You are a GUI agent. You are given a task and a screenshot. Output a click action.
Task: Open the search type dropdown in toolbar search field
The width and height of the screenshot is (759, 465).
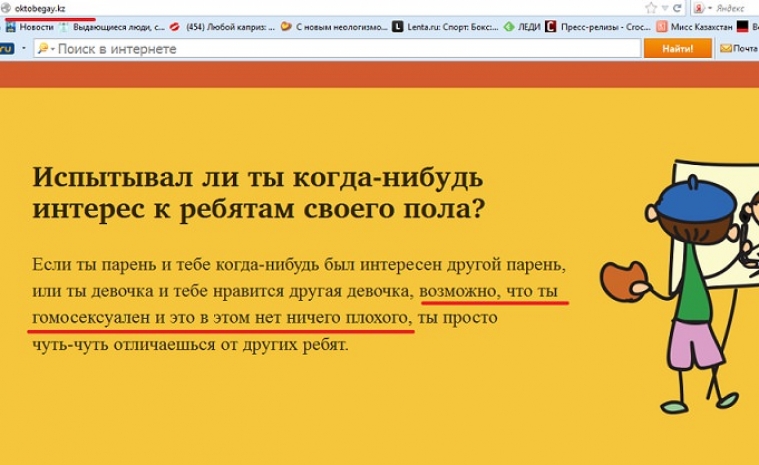pos(53,49)
